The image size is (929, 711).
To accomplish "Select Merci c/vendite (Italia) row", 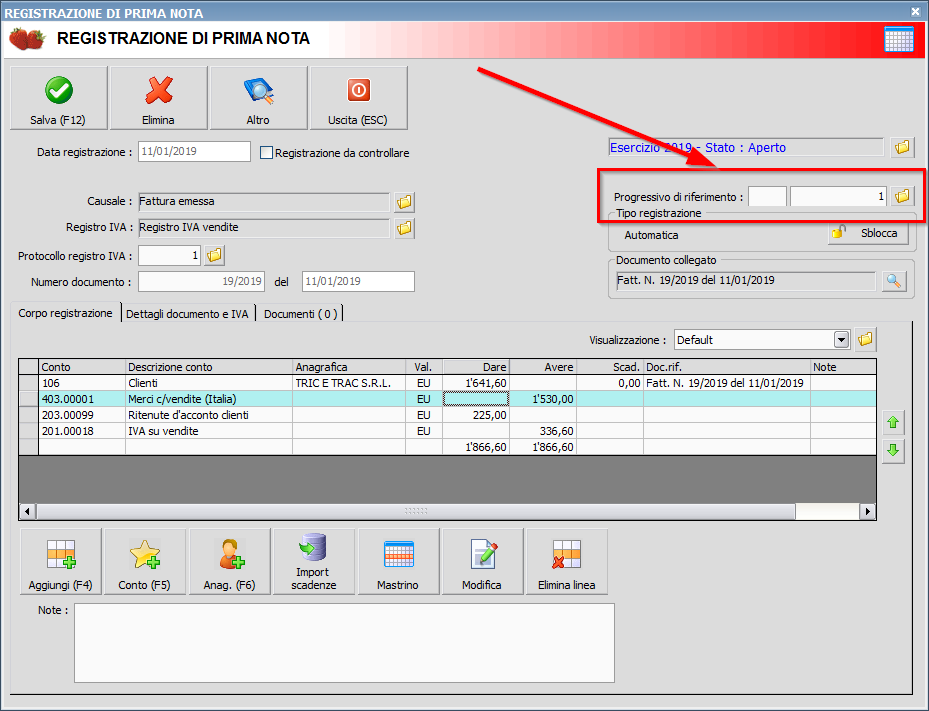I will (447, 399).
